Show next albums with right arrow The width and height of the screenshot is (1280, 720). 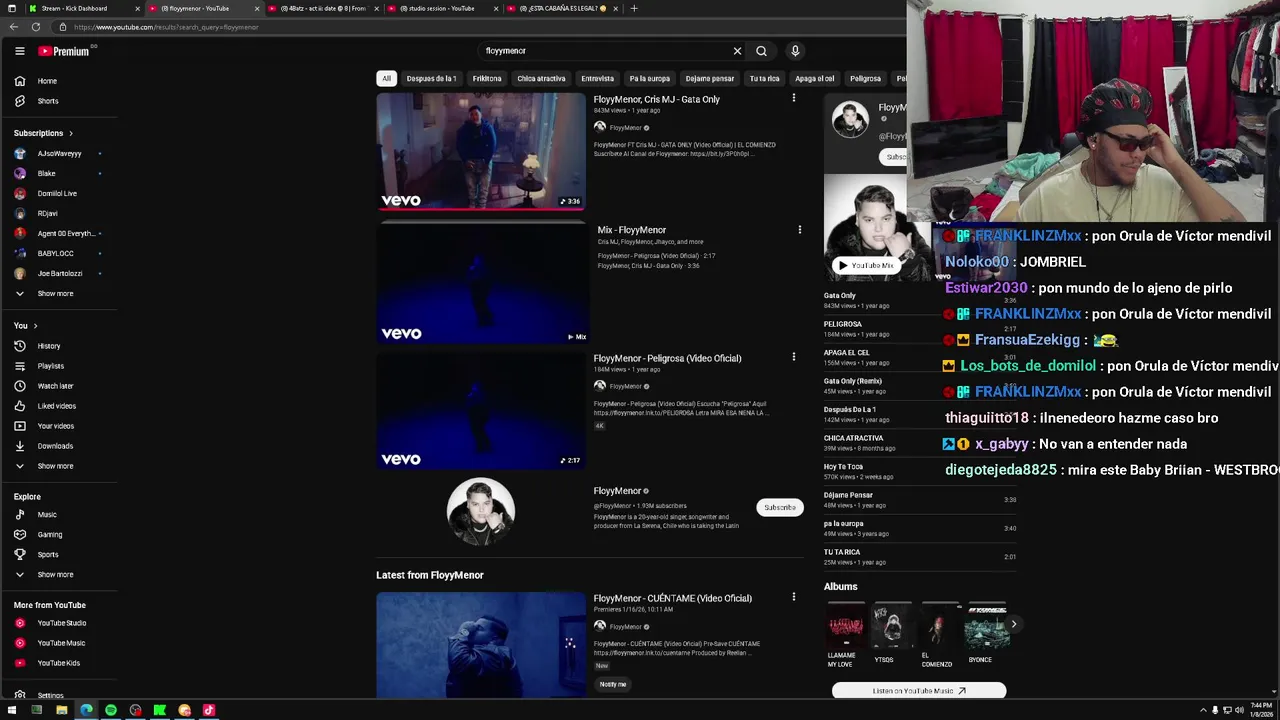1013,624
